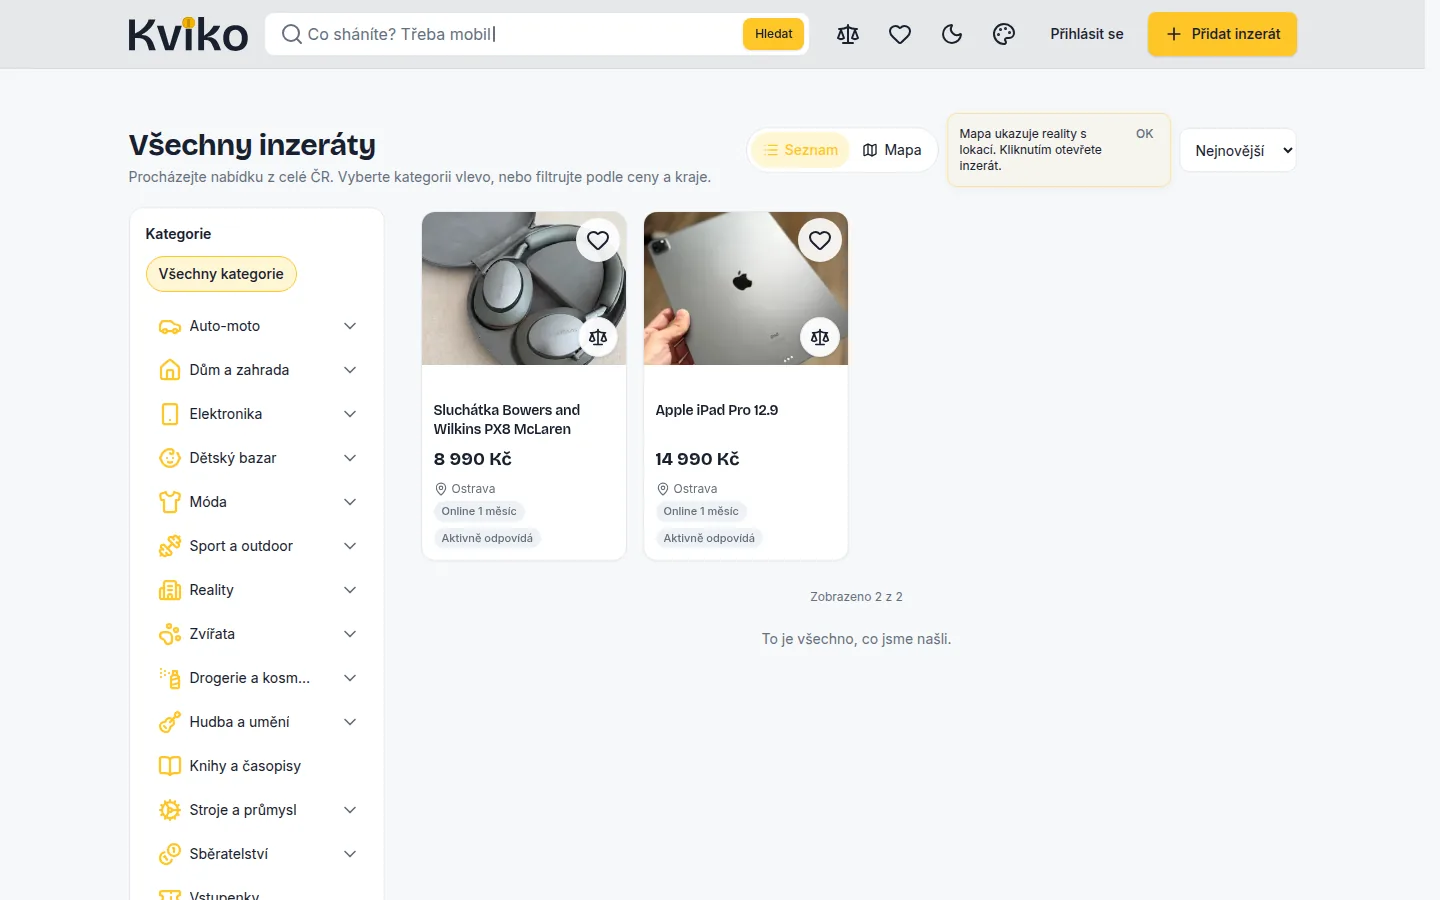Viewport: 1440px width, 900px height.
Task: Expand the Hudba a umění chevron
Action: point(350,722)
